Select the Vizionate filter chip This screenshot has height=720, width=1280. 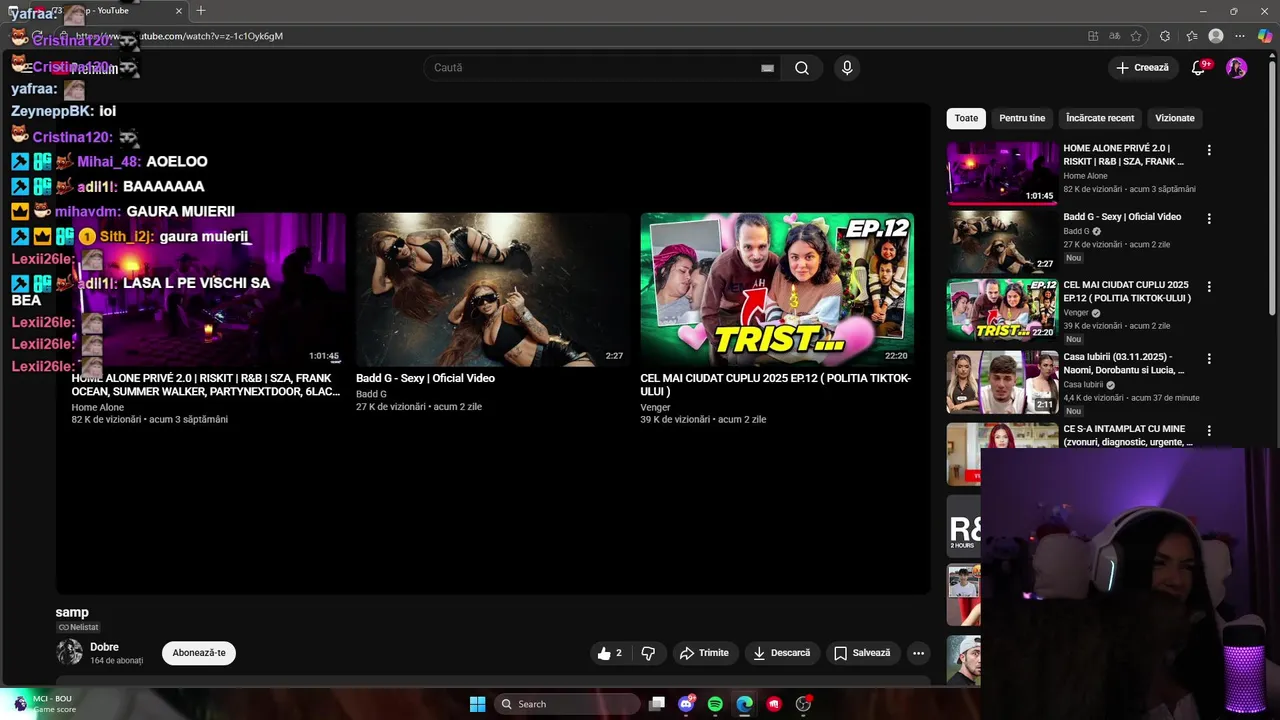tap(1175, 118)
